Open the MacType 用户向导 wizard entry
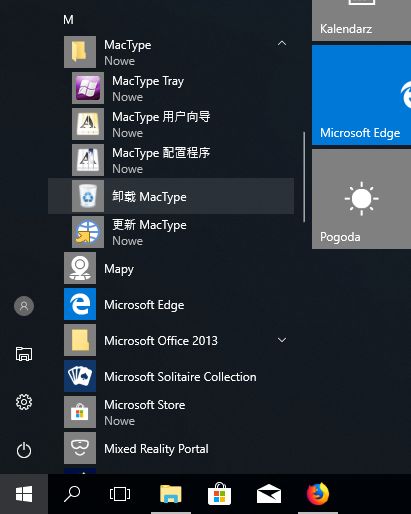The width and height of the screenshot is (411, 514). pyautogui.click(x=171, y=124)
